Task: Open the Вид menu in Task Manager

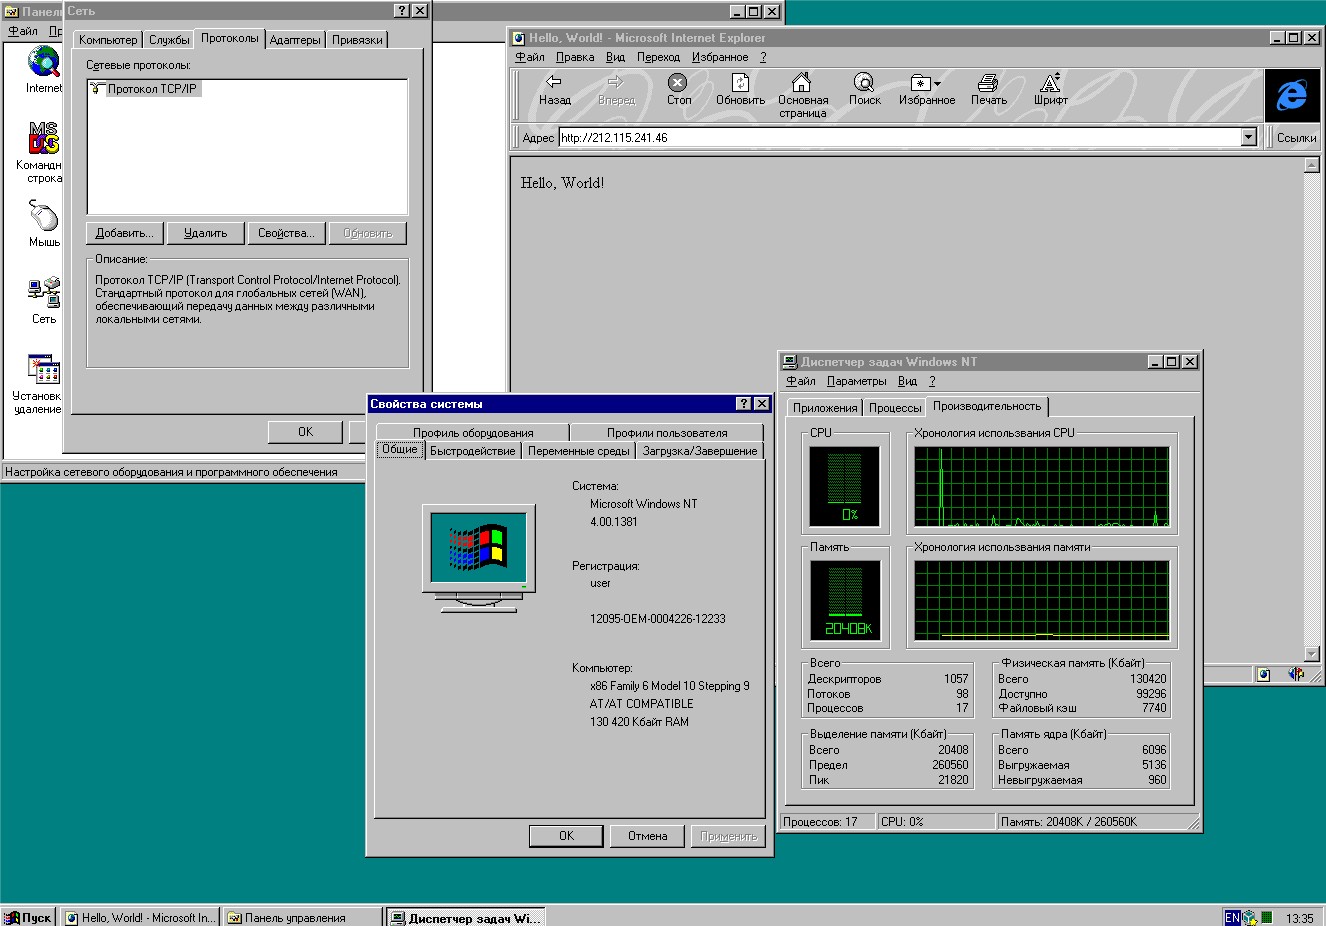Action: coord(907,381)
